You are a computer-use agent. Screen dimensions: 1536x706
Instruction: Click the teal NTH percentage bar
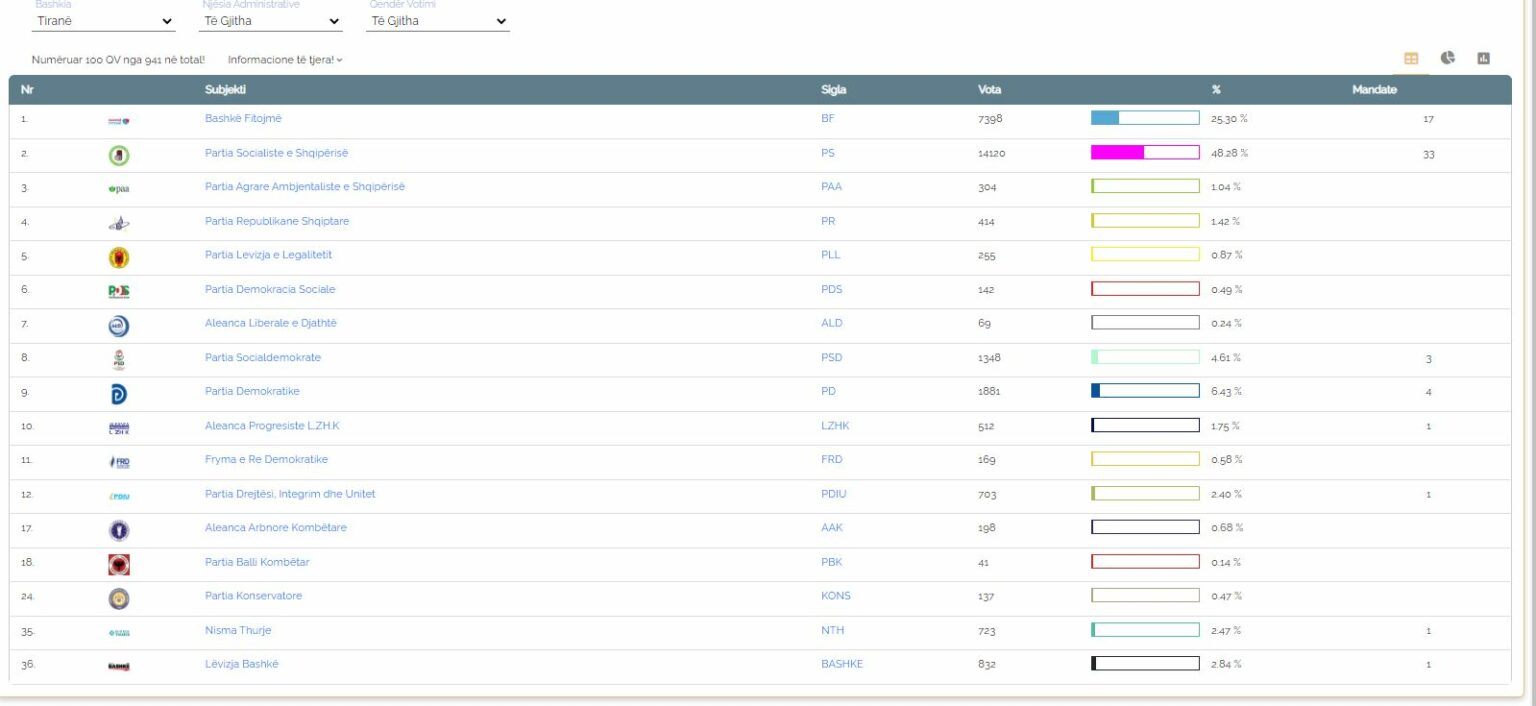[x=1145, y=630]
